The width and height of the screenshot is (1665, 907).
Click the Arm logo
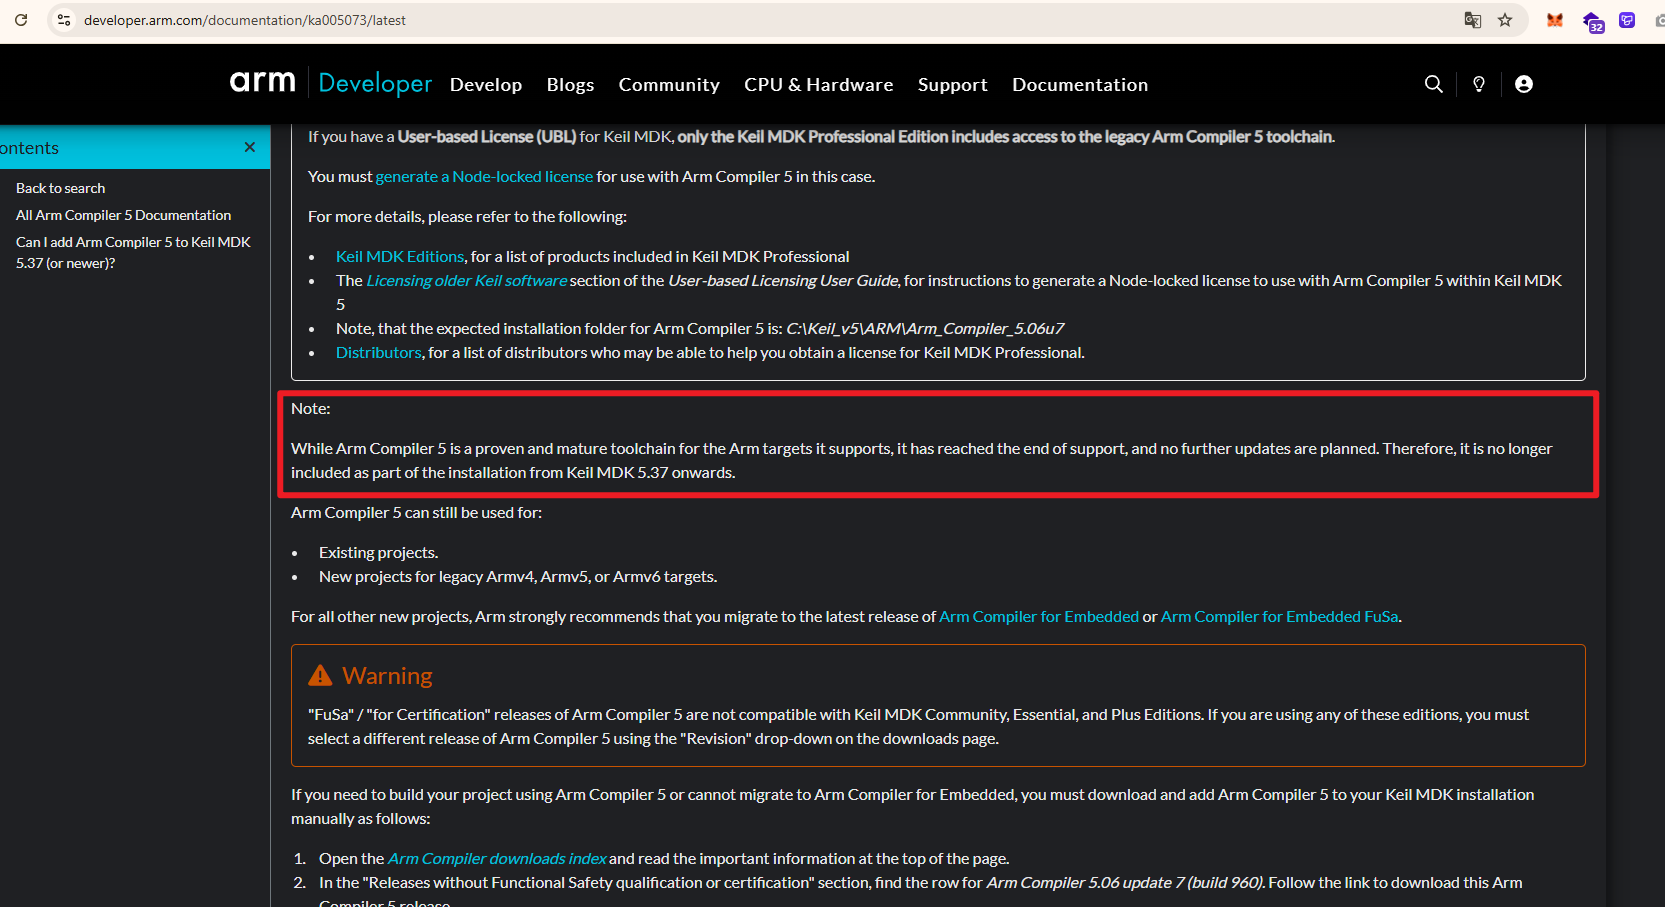click(263, 82)
